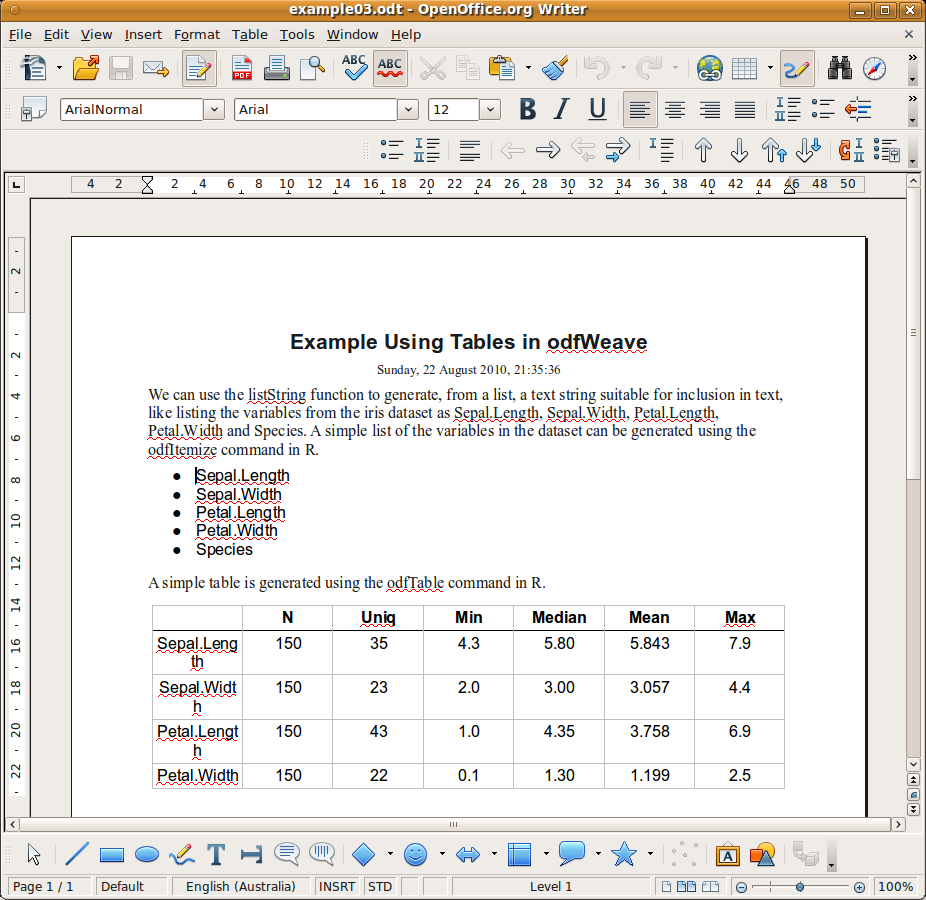926x900 pixels.
Task: Insert a hyperlink via globe icon
Action: click(x=709, y=68)
